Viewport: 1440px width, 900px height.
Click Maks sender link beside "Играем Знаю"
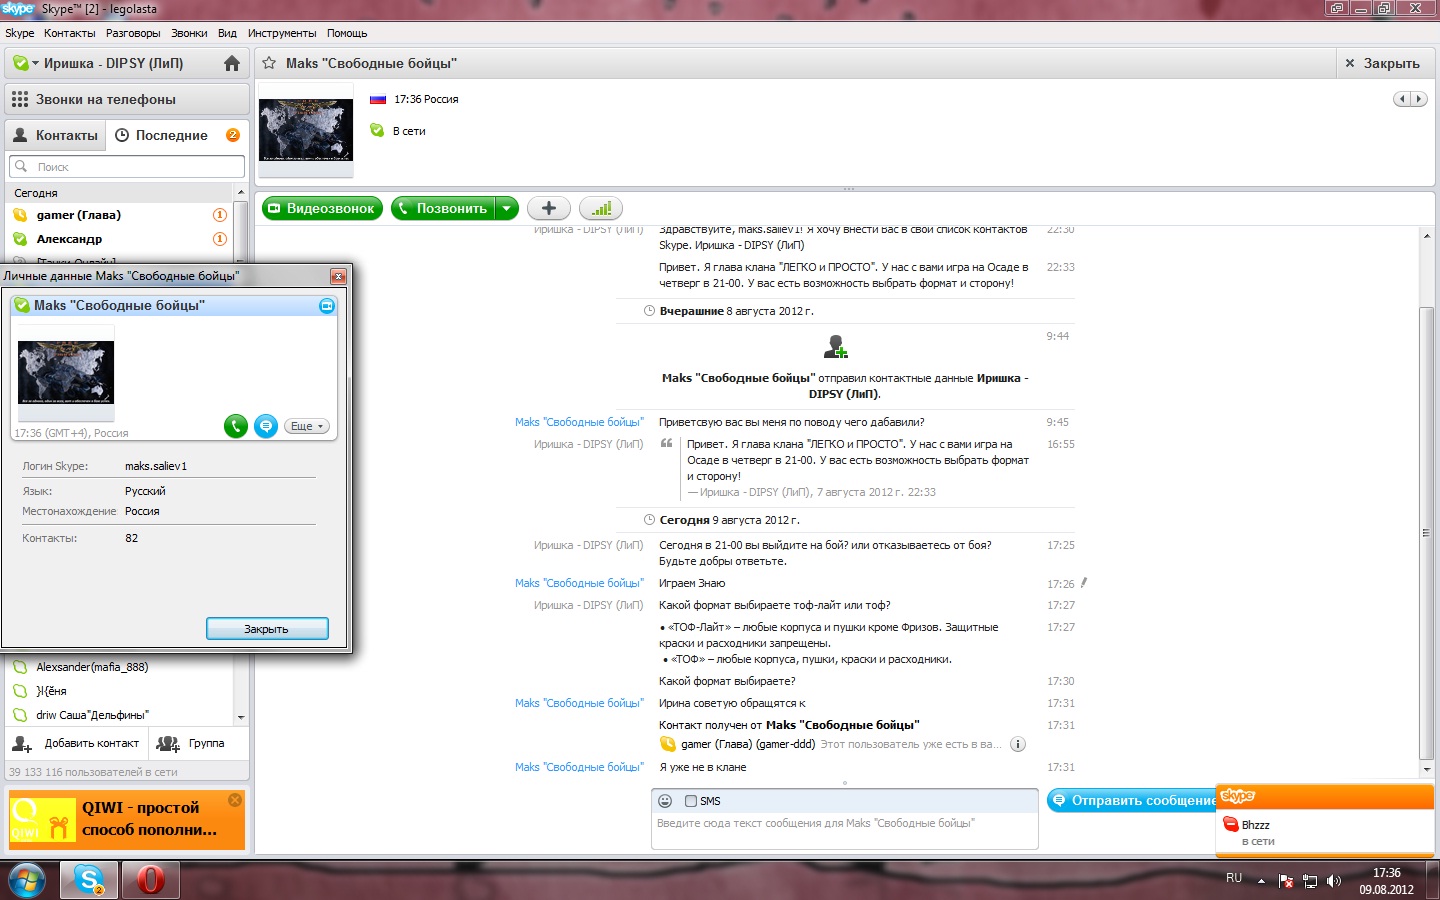(x=579, y=583)
